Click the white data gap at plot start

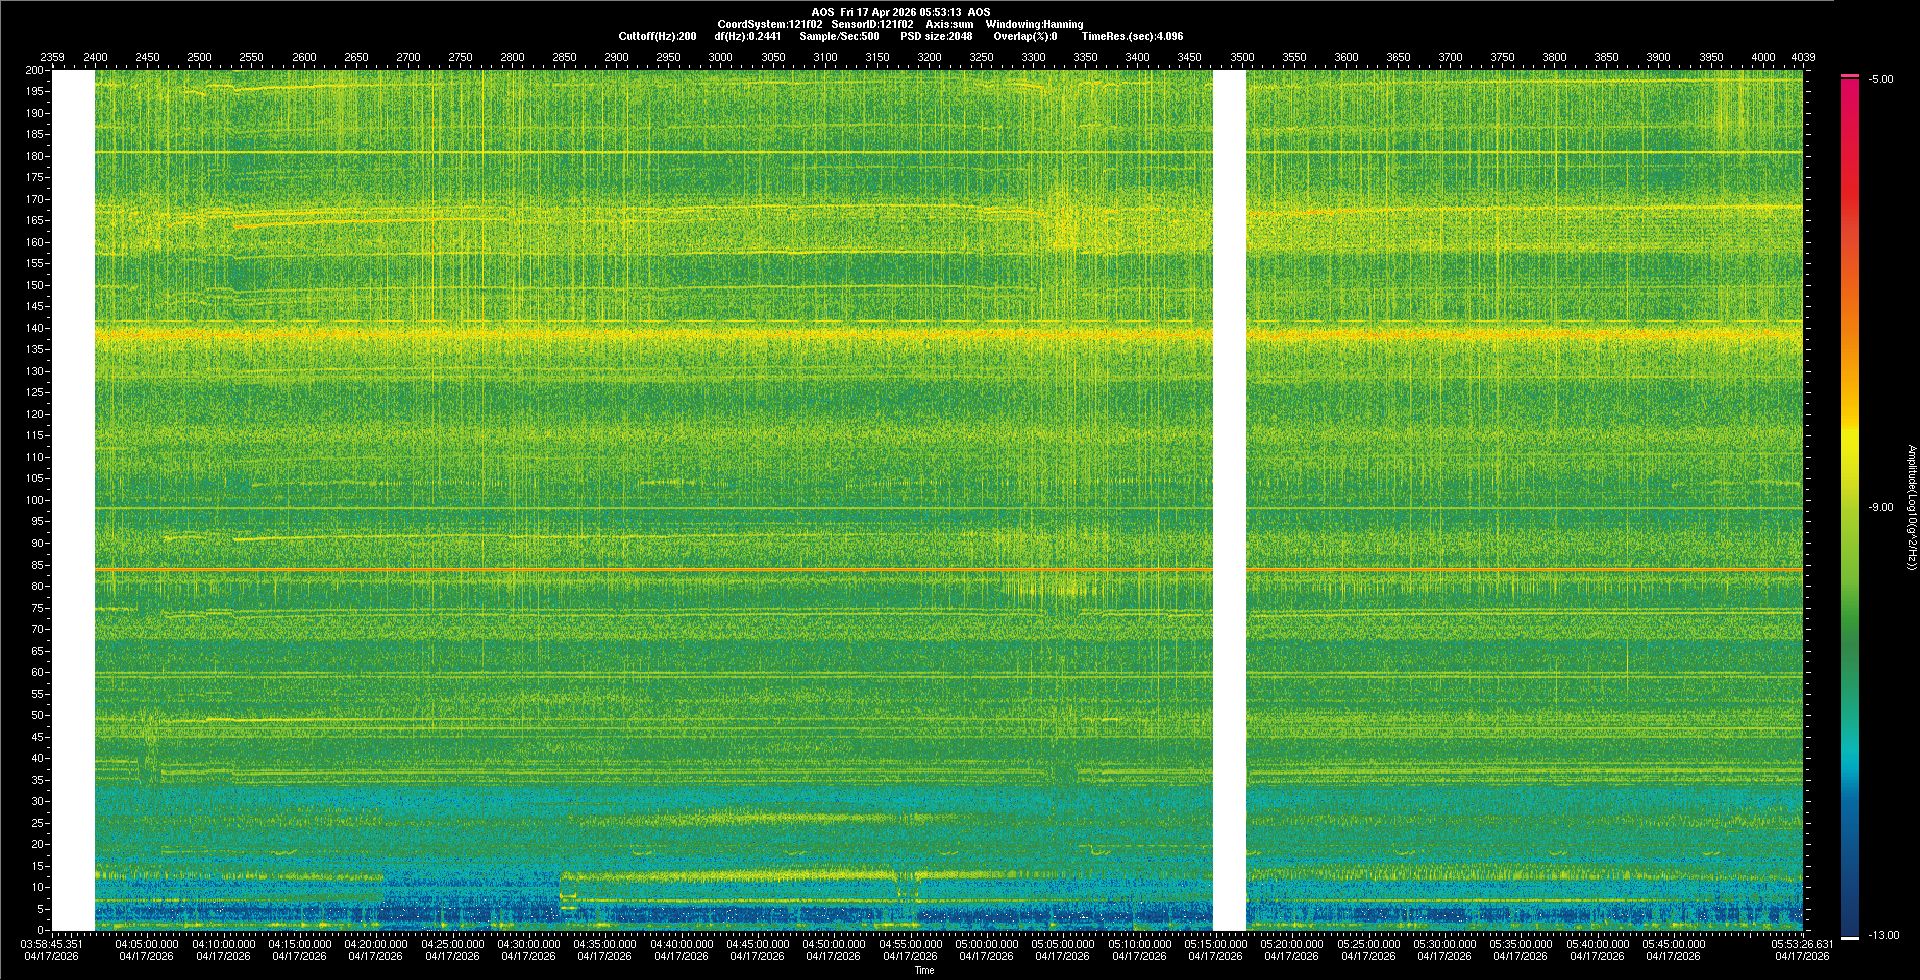[73, 500]
